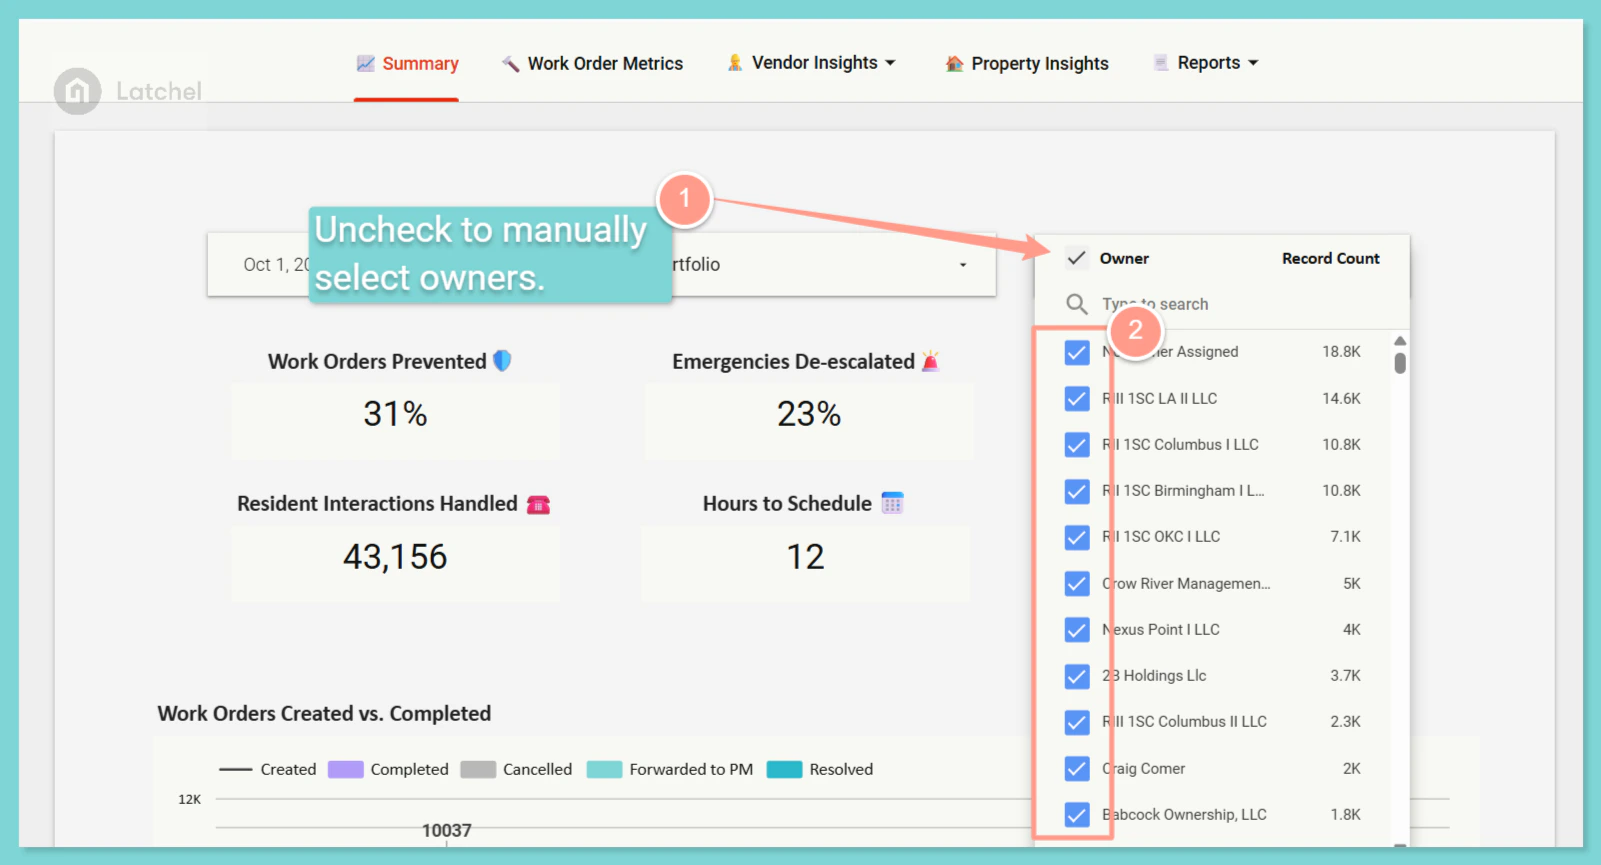Click the 10037 data label on the chart
1601x865 pixels.
pos(446,830)
